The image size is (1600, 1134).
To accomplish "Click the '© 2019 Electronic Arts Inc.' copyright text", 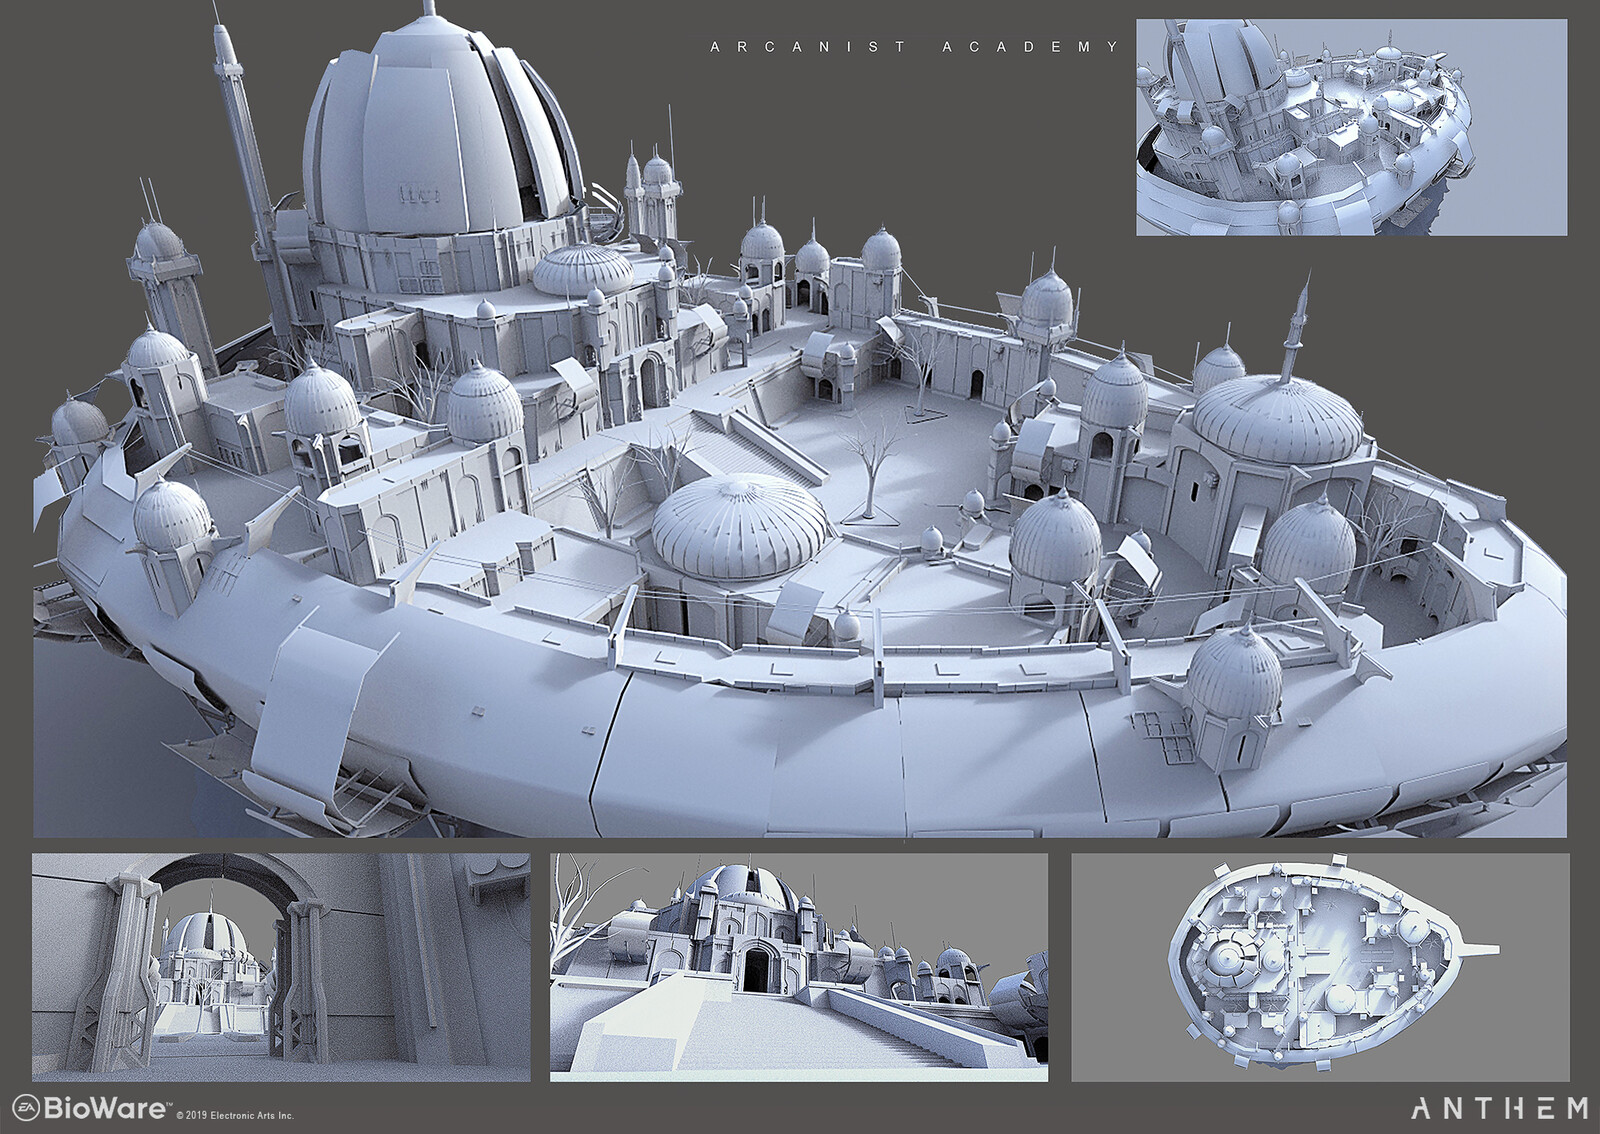I will pyautogui.click(x=235, y=1115).
